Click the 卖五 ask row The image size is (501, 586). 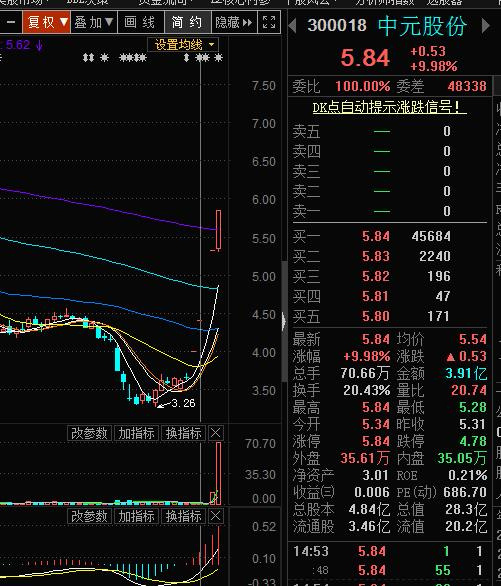[390, 132]
